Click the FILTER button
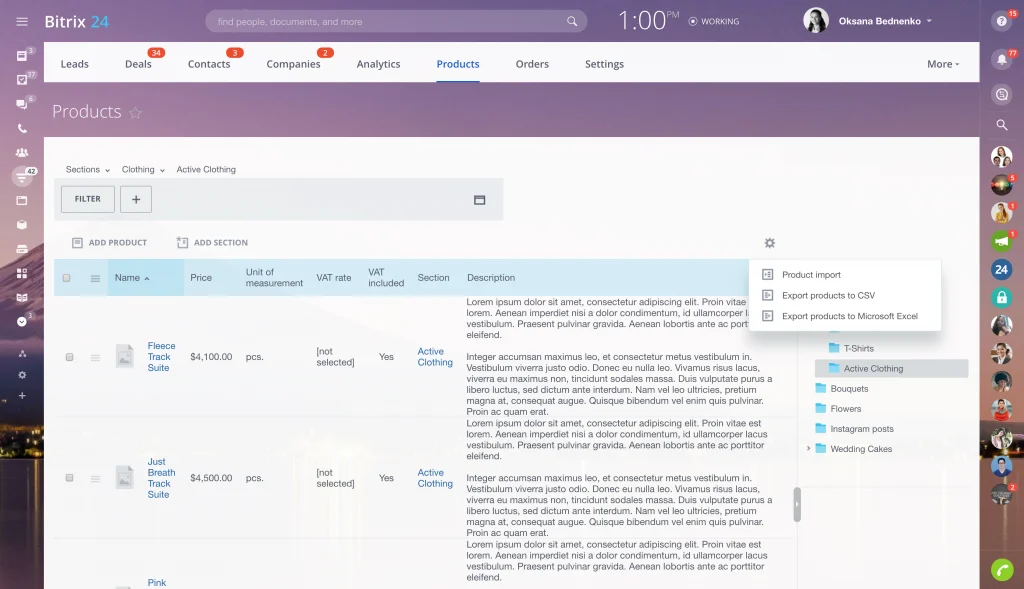This screenshot has height=589, width=1024. click(88, 199)
